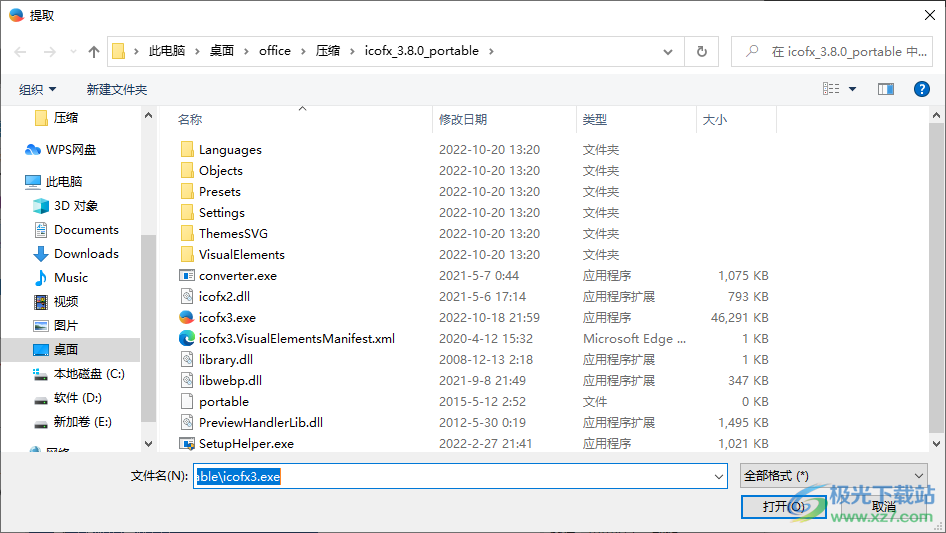Refresh the current folder view
Viewport: 946px width, 533px height.
[702, 51]
